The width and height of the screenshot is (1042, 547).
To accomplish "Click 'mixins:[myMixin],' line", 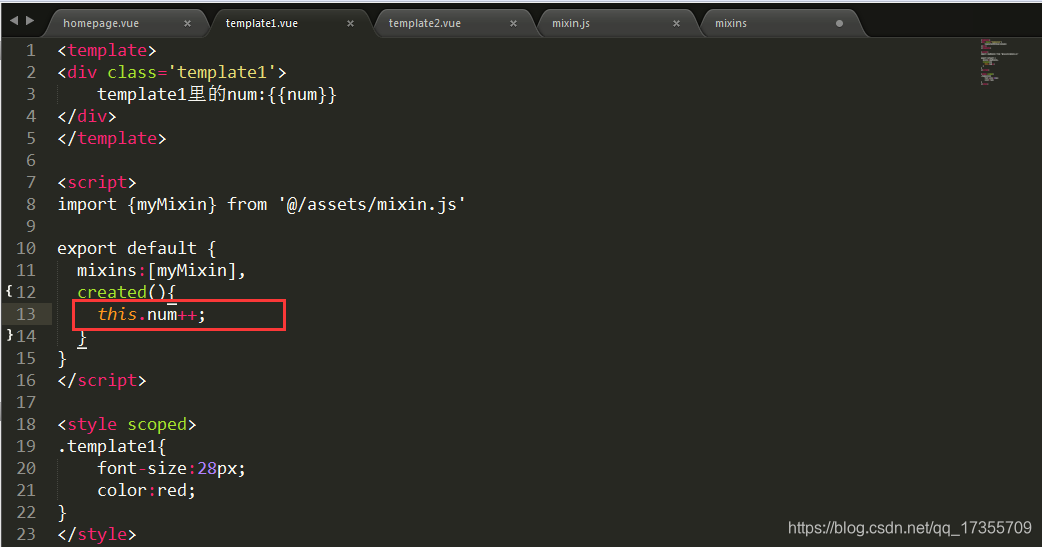I will (161, 270).
